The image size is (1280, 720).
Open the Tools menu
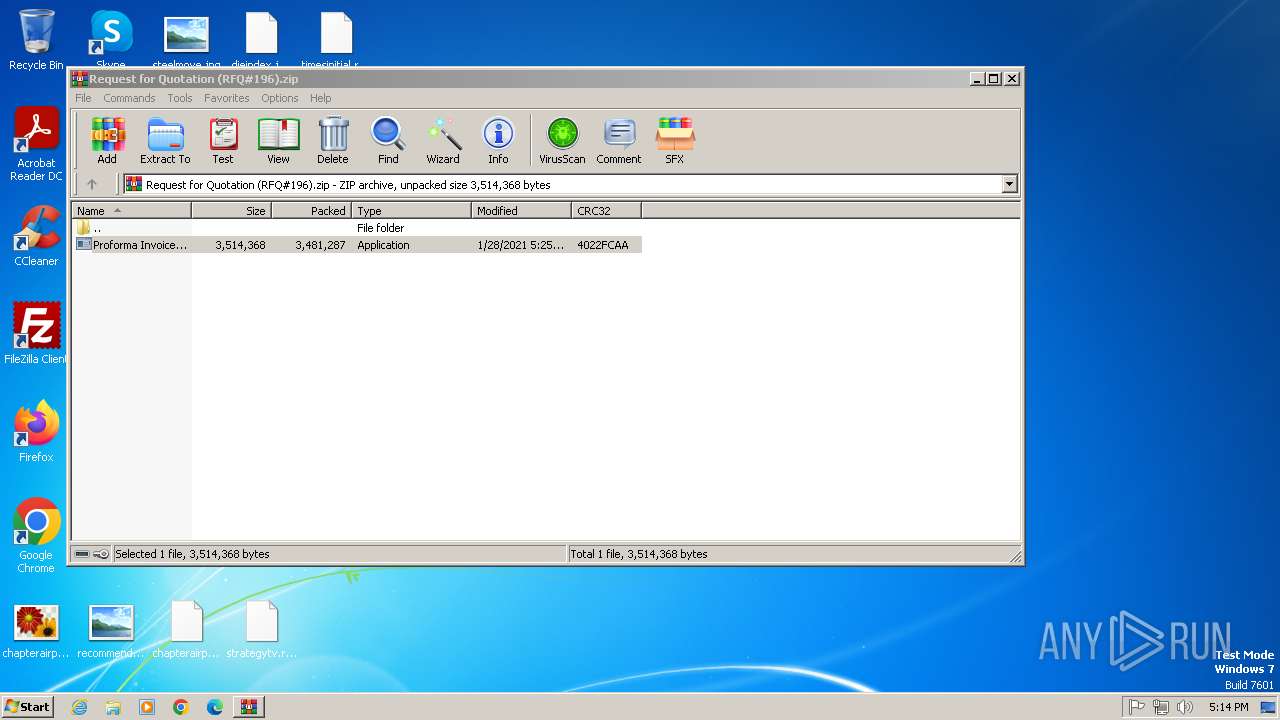[180, 98]
